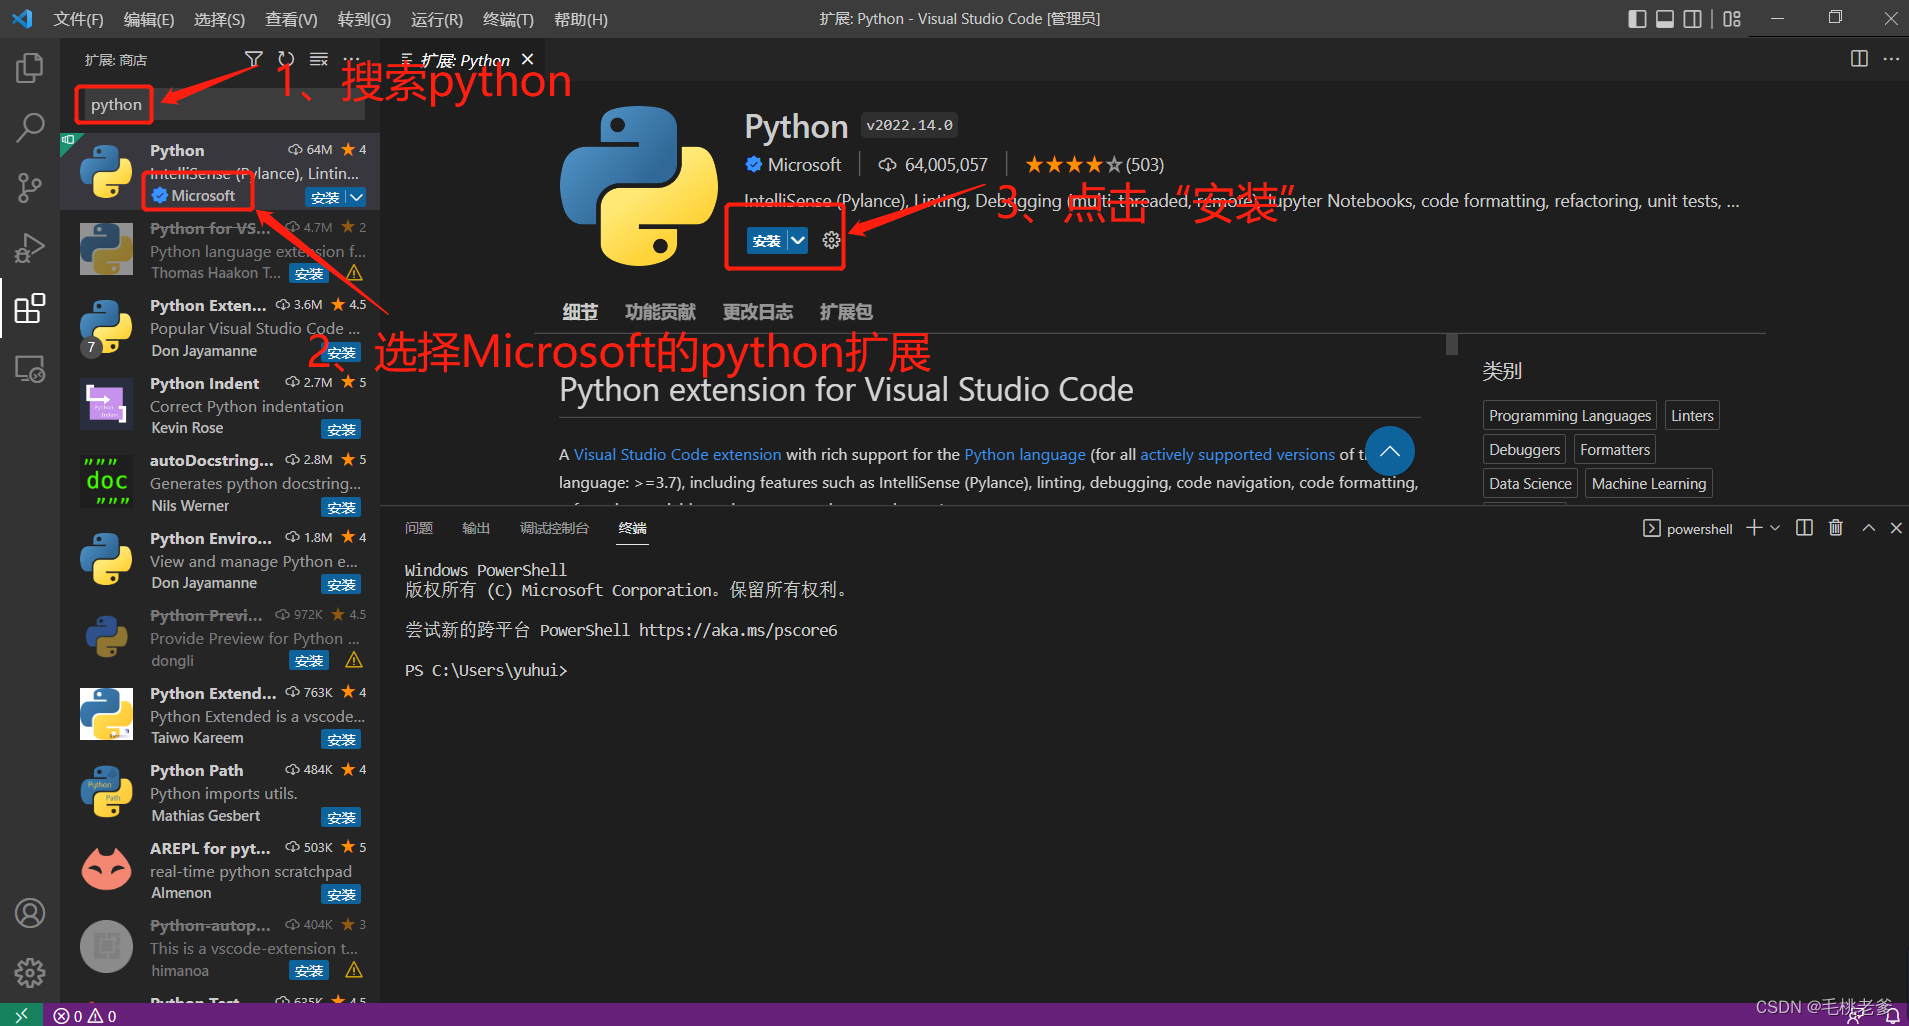Split the editor to the right
The width and height of the screenshot is (1909, 1026).
click(1859, 59)
